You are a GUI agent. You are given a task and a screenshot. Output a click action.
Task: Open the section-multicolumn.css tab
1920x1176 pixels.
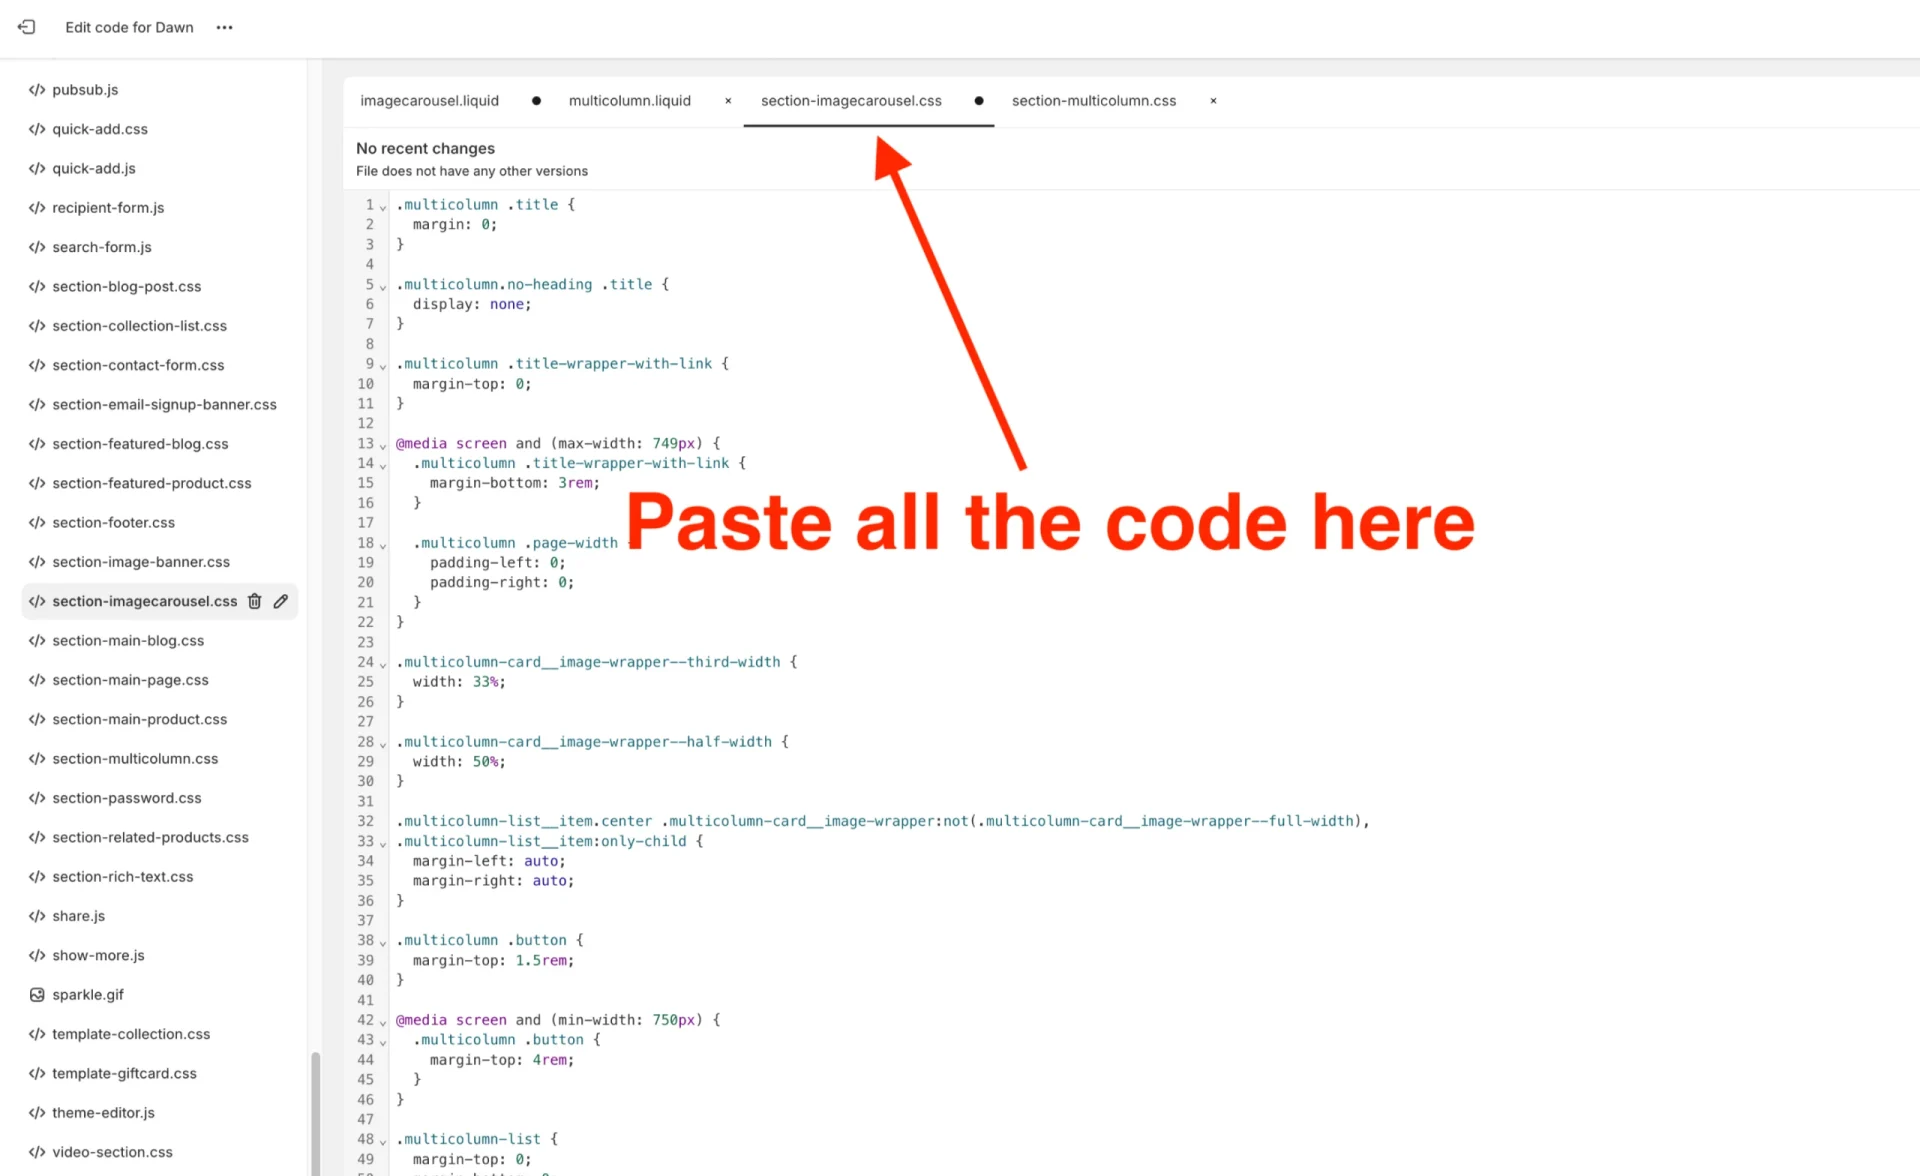[1093, 100]
